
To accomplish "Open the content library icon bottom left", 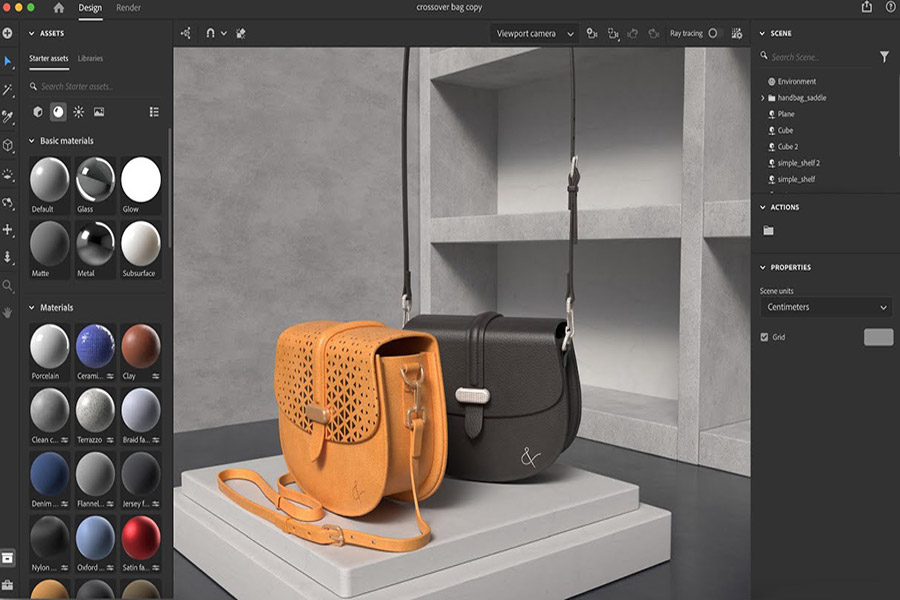I will click(x=7, y=558).
